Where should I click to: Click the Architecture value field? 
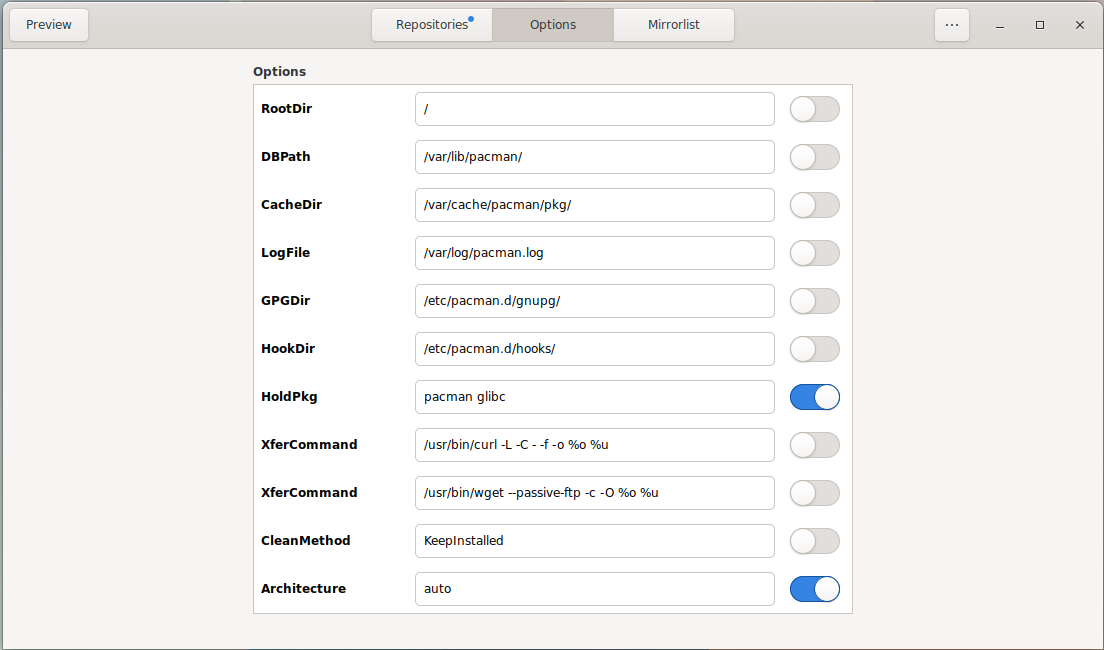tap(595, 589)
